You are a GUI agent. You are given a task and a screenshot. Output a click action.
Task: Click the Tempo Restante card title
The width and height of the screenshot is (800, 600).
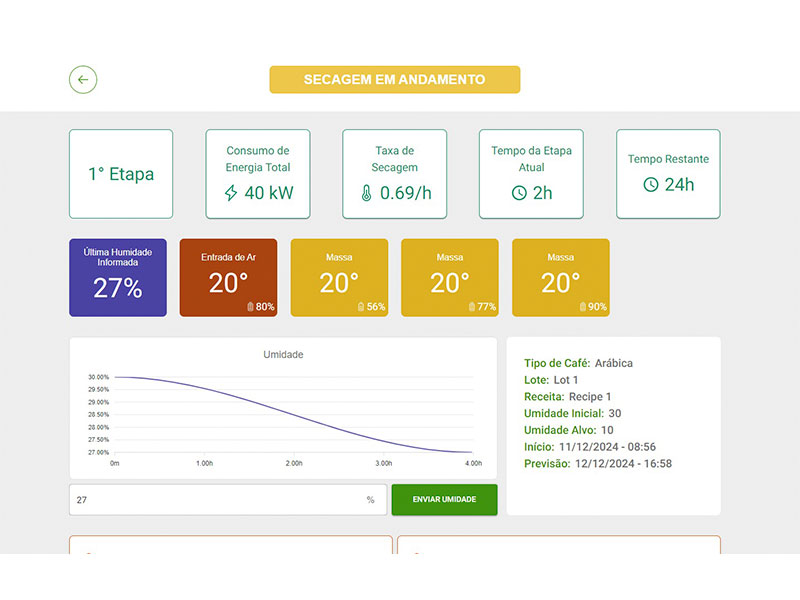668,159
